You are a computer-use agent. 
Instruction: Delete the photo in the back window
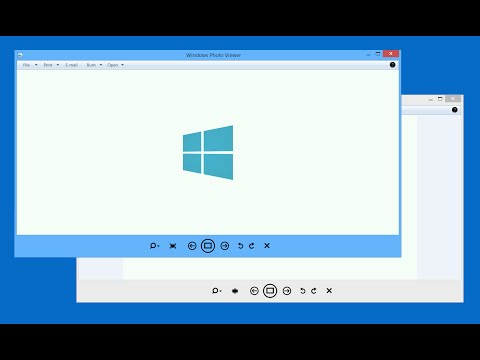coord(329,291)
